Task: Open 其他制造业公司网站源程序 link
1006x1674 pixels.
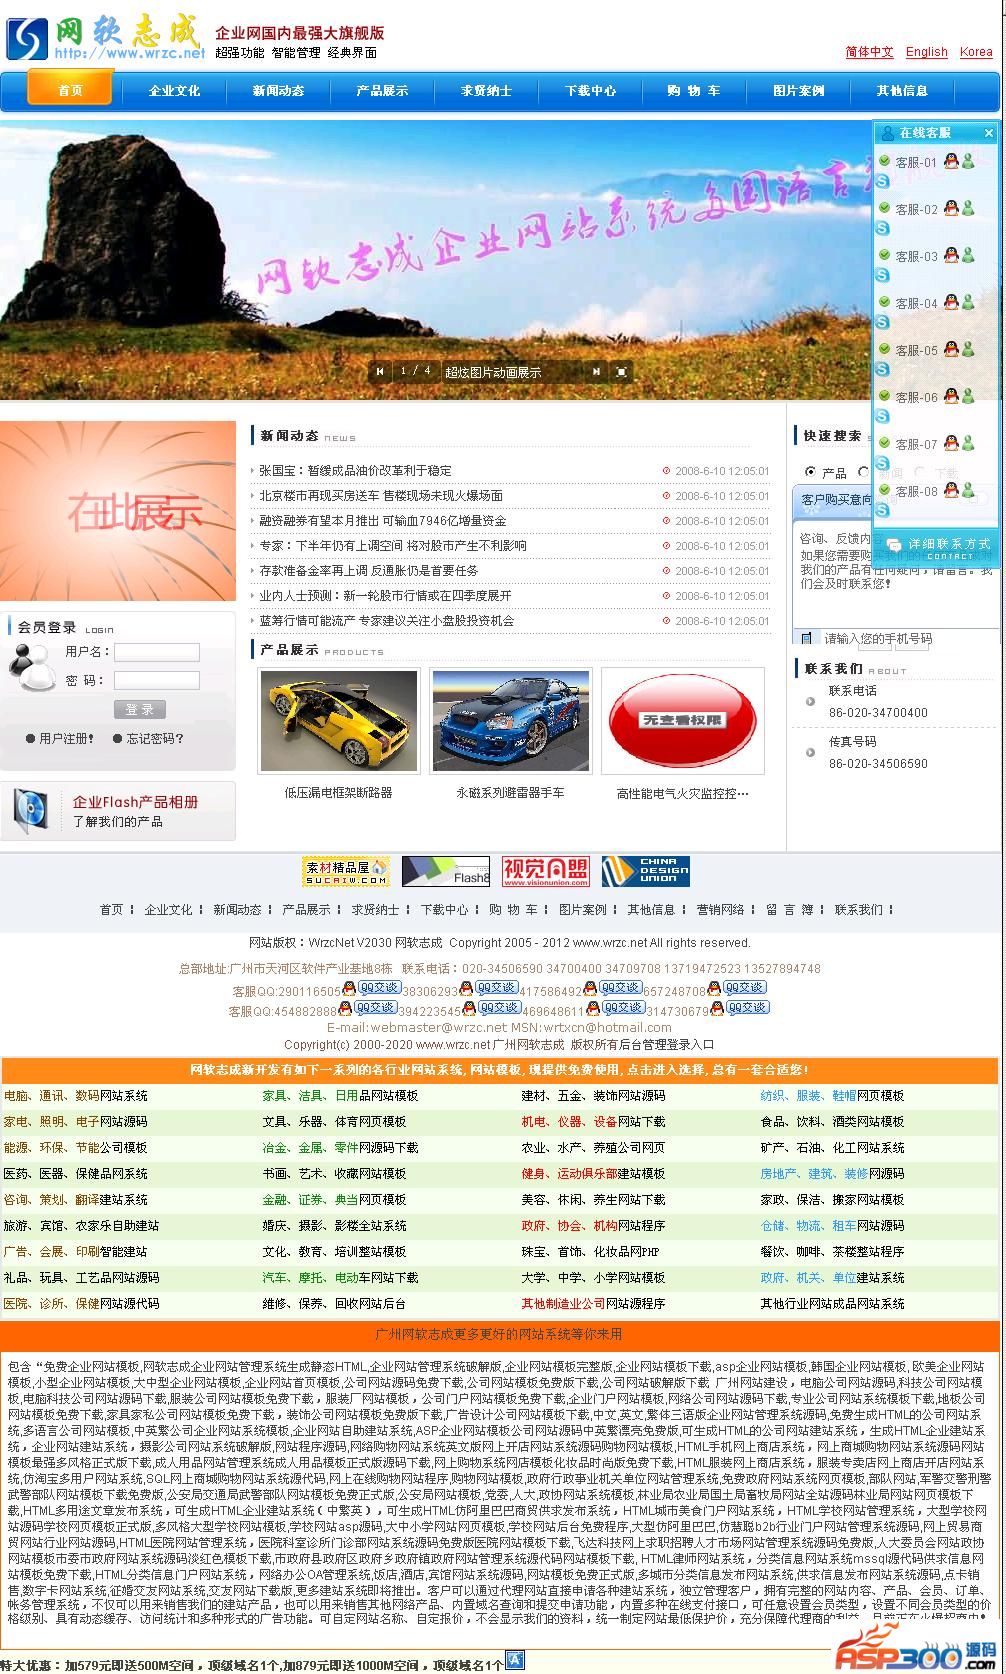Action: click(x=593, y=1304)
